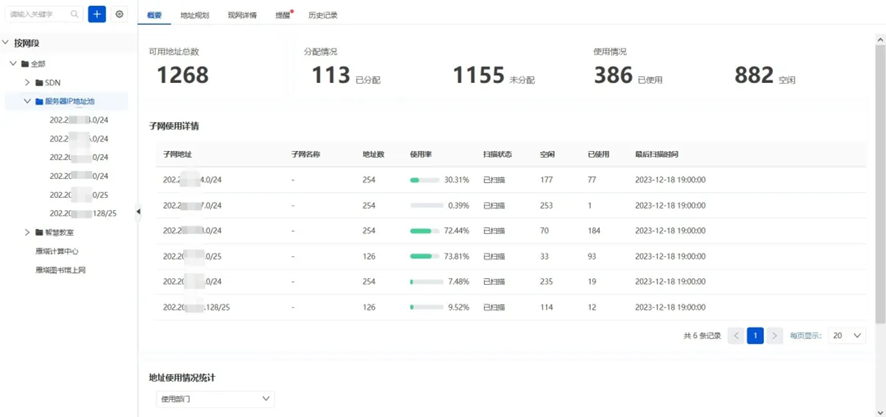Click the search magnifier icon
The image size is (886, 417).
74,14
